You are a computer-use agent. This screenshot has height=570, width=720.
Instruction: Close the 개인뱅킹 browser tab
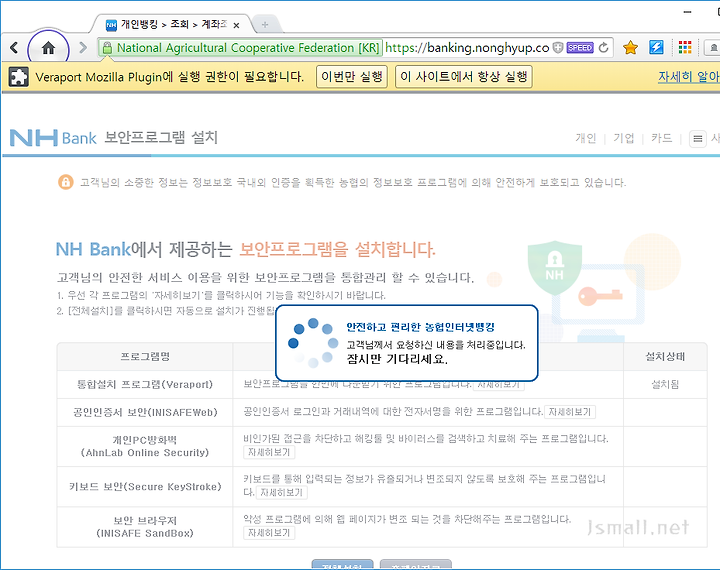236,25
